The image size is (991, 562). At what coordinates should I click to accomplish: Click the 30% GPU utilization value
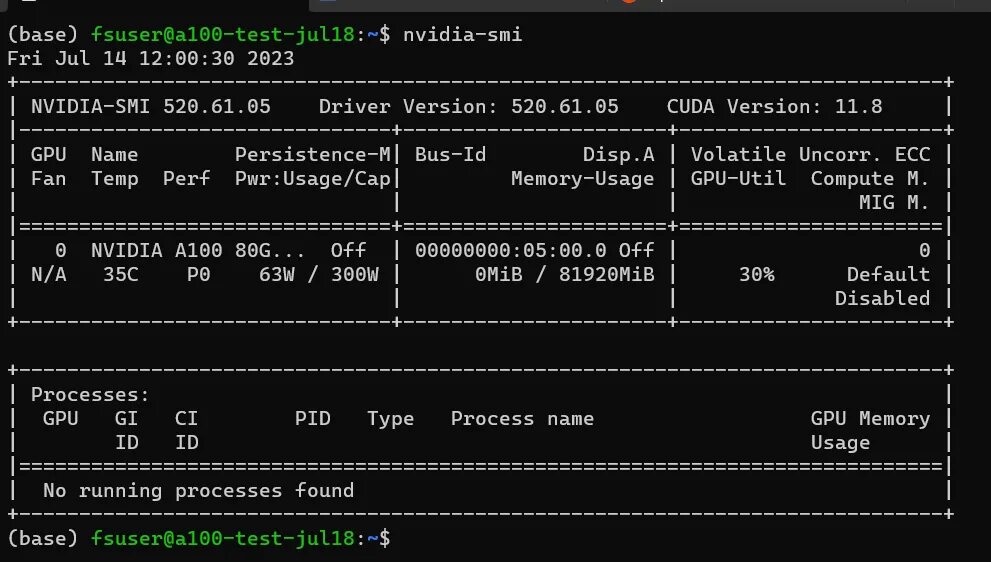coord(757,274)
